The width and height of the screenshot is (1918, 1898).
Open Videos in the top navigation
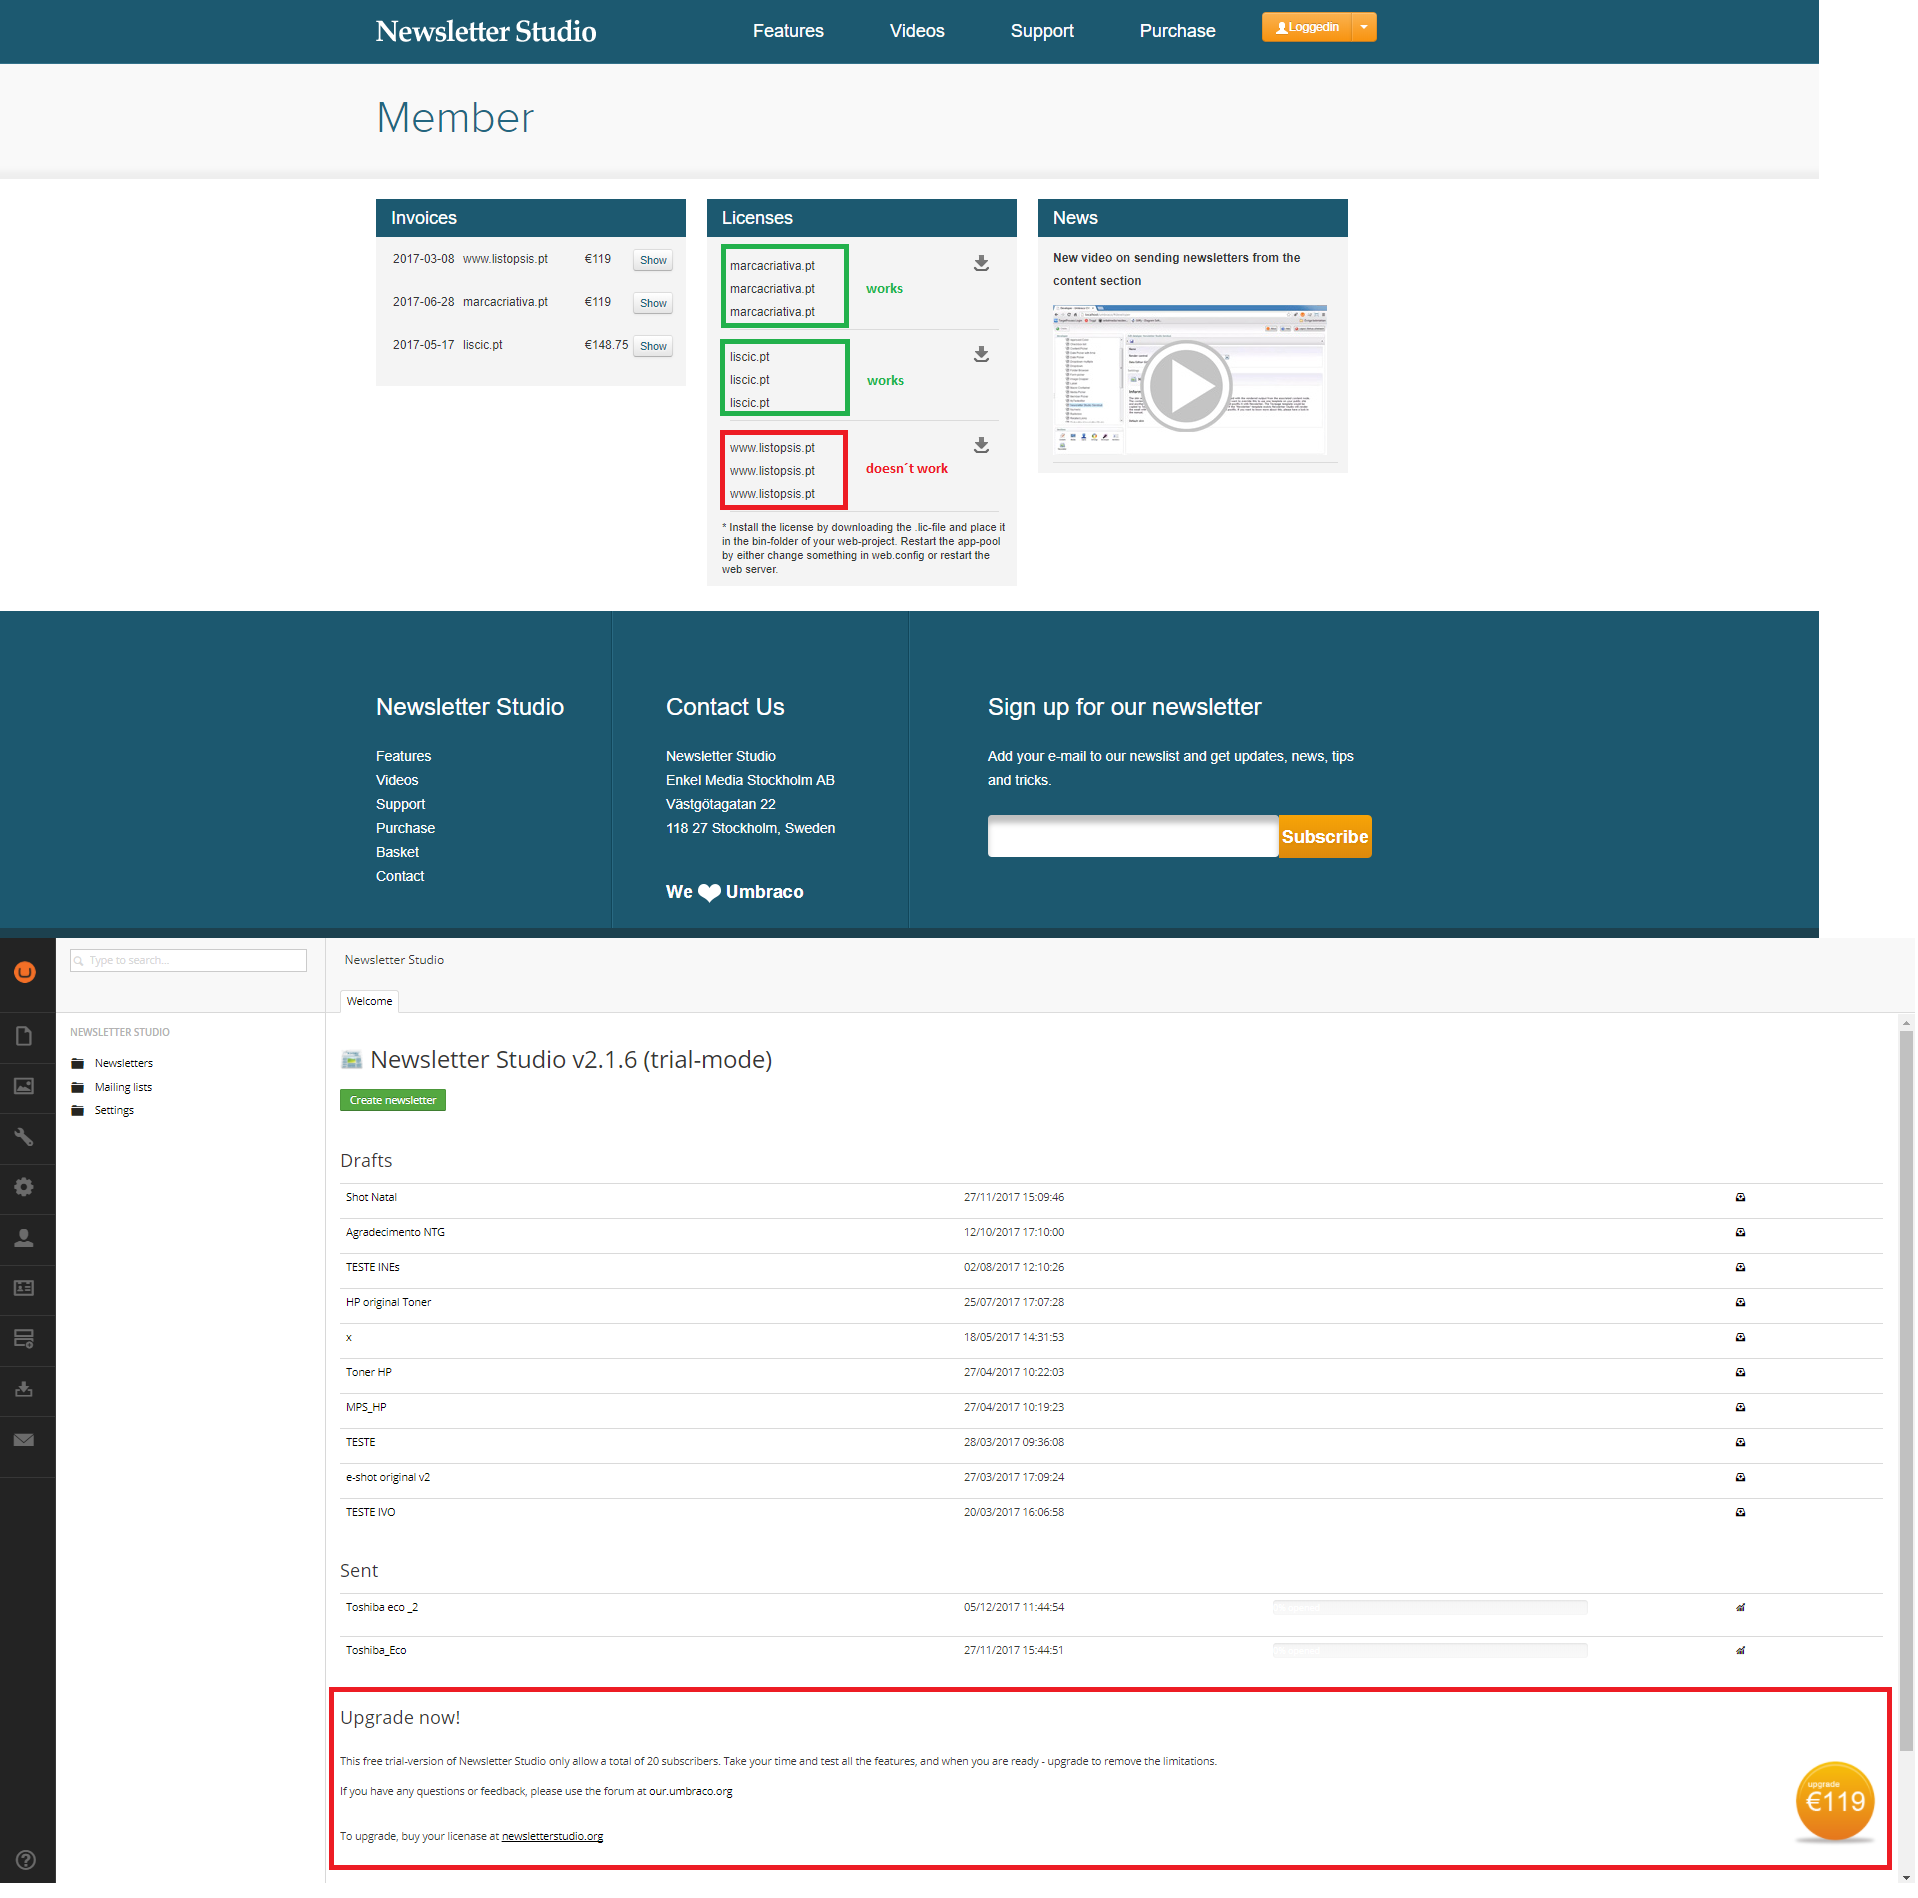pyautogui.click(x=917, y=31)
